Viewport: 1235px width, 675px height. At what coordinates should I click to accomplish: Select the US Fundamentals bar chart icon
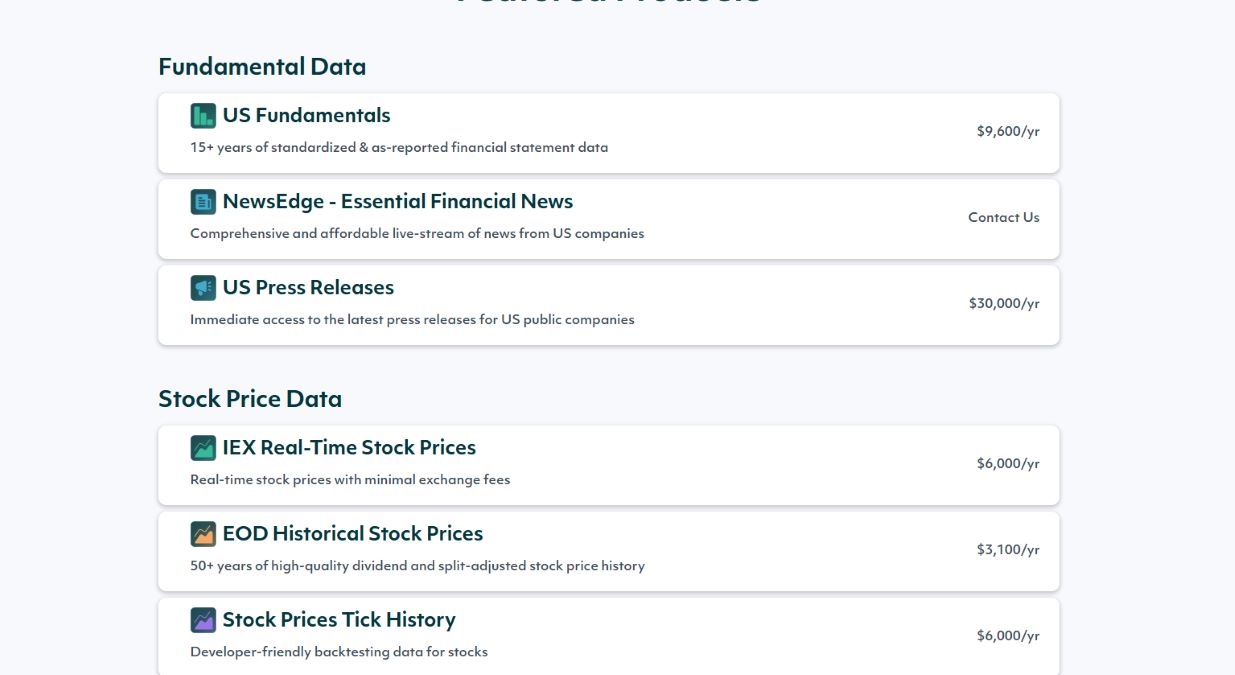pos(203,115)
